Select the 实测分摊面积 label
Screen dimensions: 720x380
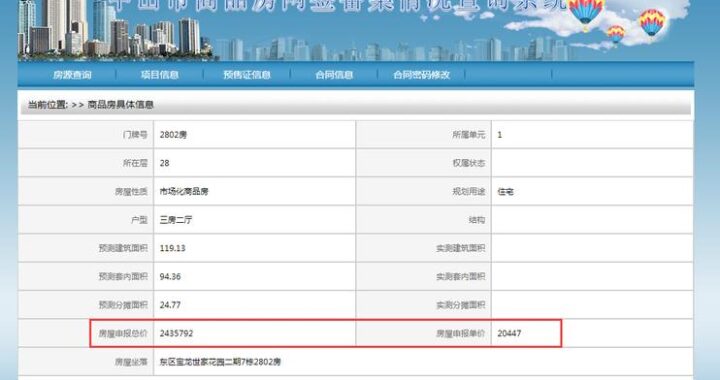point(461,305)
